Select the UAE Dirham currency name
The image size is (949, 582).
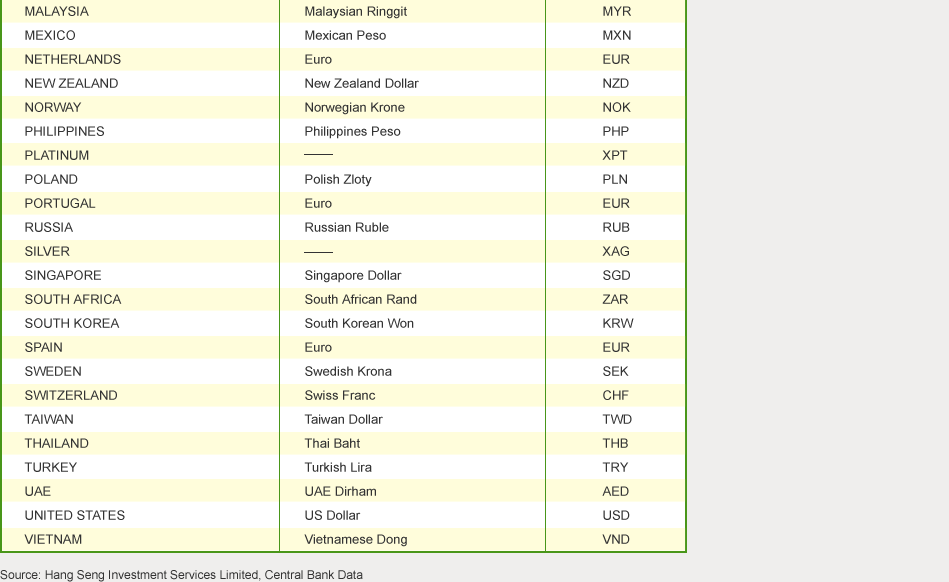[x=341, y=491]
